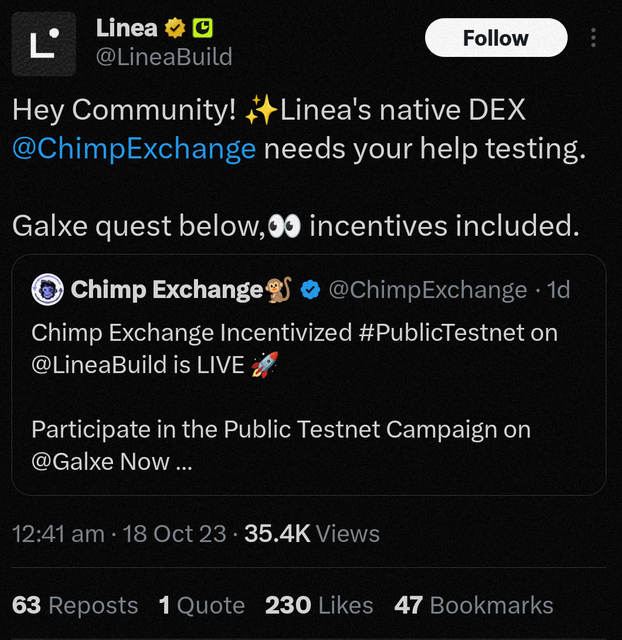Viewport: 622px width, 640px height.
Task: Click the gold verified badge next to Linea
Action: click(175, 28)
